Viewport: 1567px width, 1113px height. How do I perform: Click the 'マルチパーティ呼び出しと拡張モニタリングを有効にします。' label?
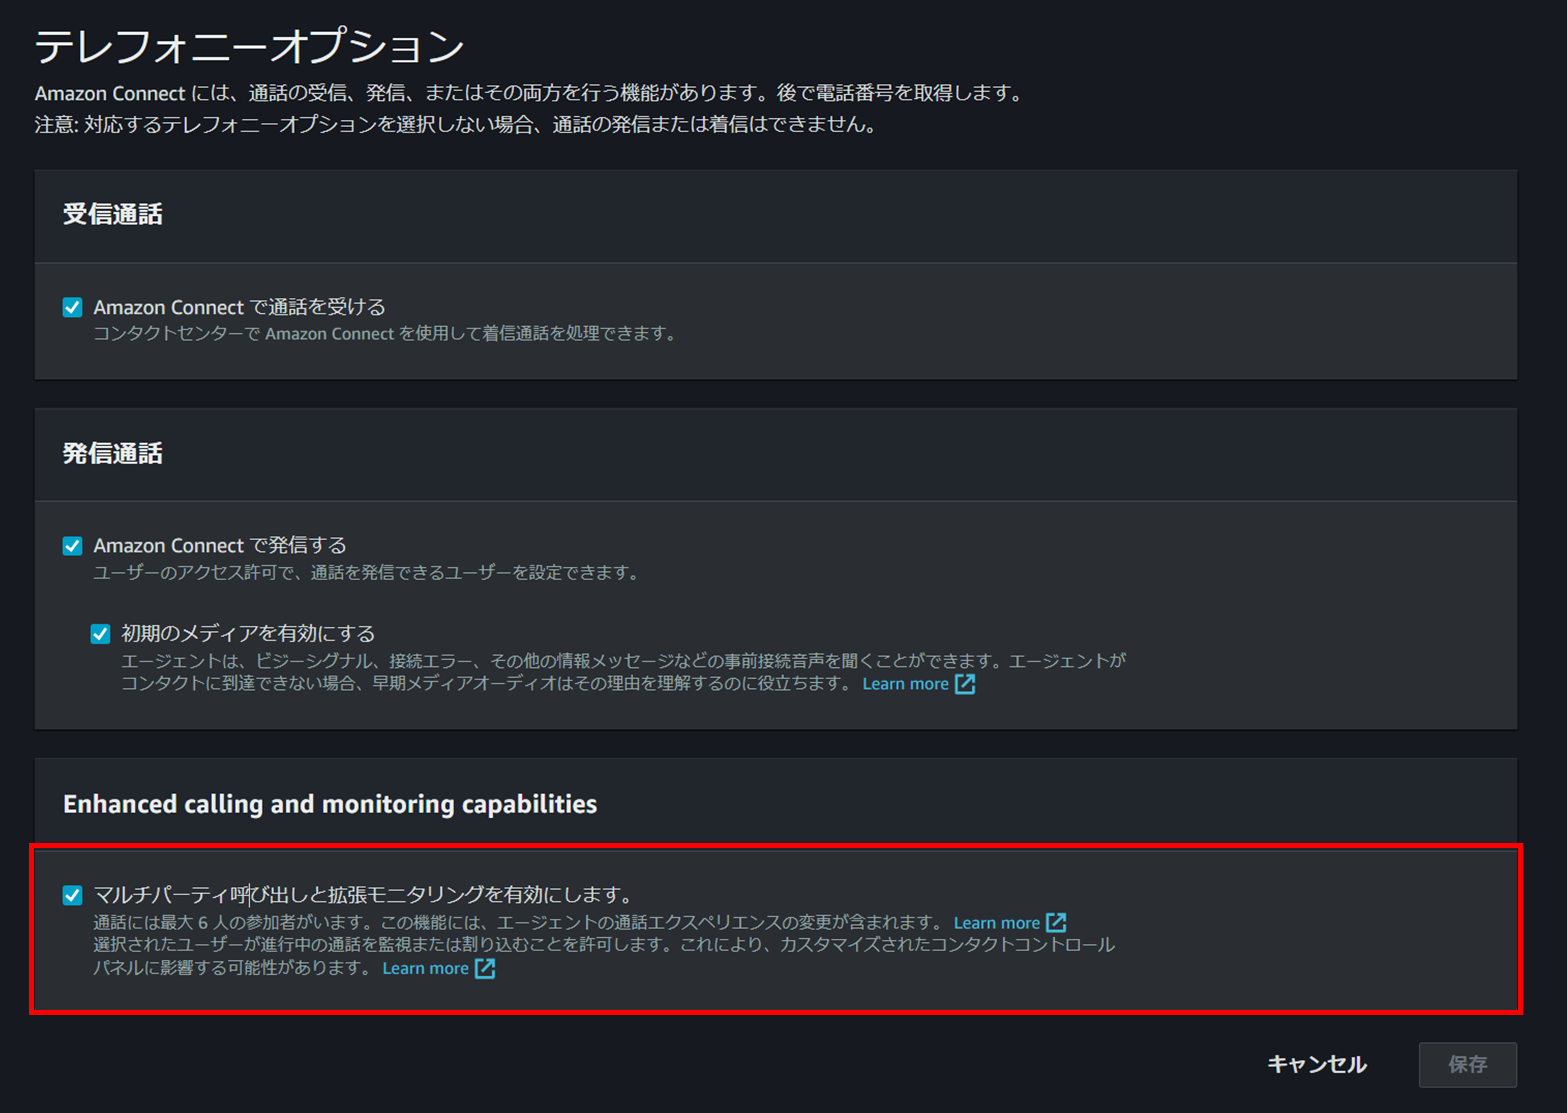point(363,895)
